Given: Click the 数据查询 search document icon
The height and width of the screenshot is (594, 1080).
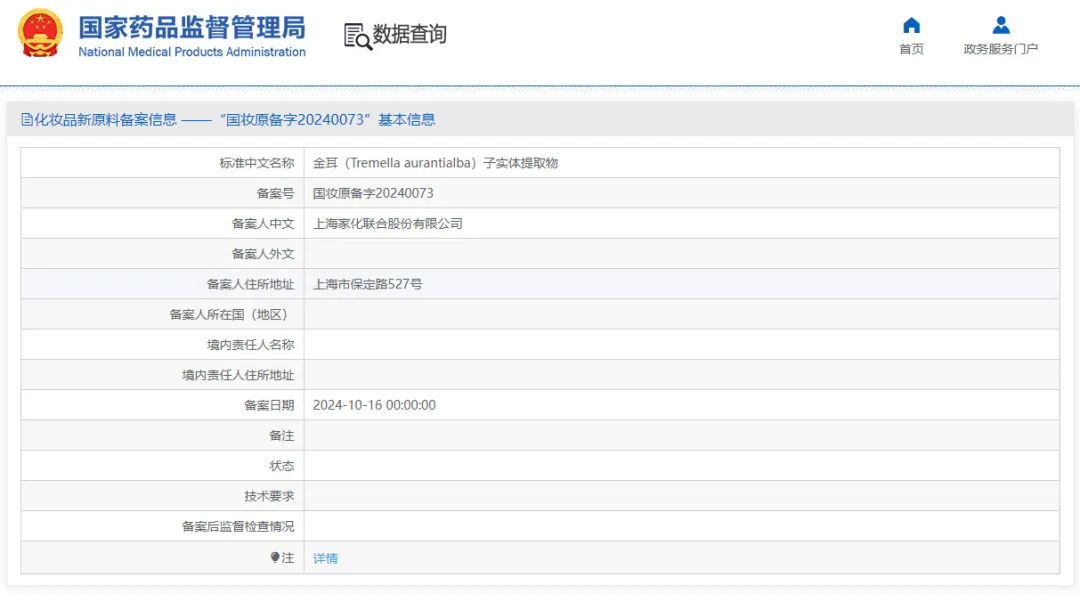Looking at the screenshot, I should (x=357, y=36).
